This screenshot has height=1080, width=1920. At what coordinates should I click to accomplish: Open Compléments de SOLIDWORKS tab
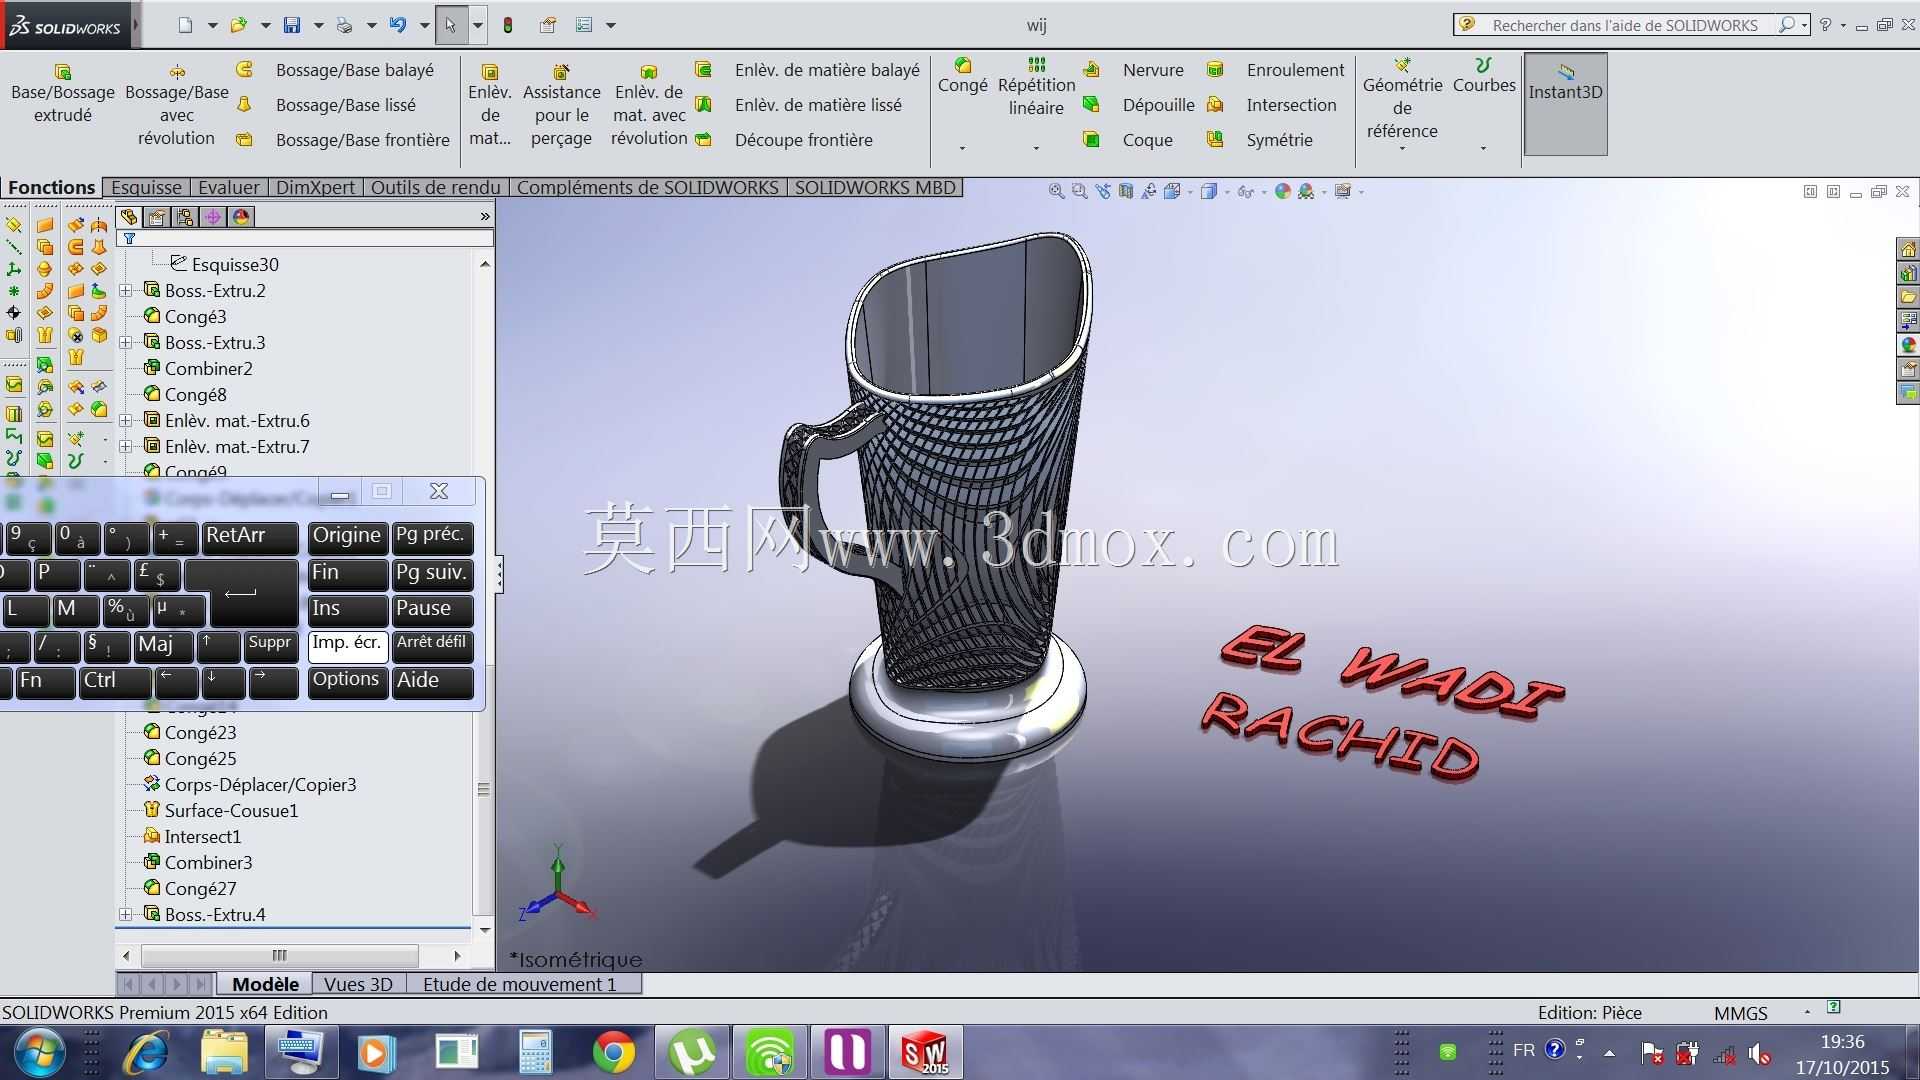tap(647, 187)
